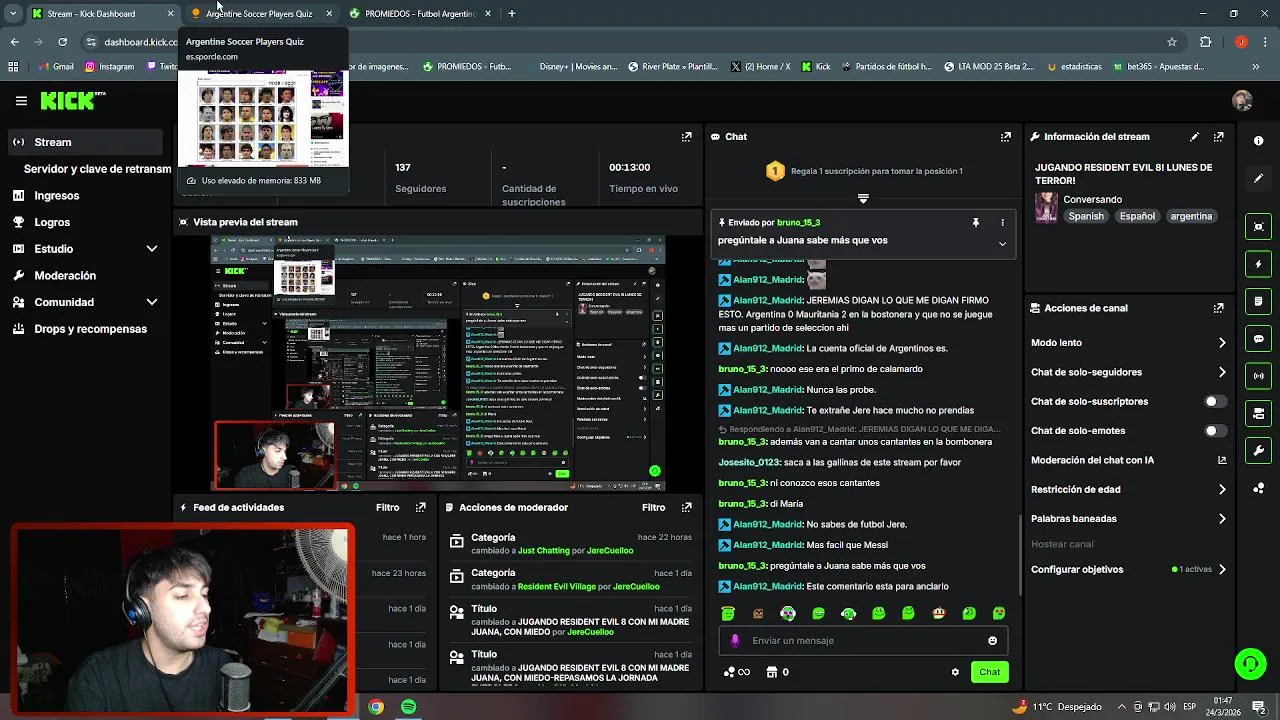Open Servidor y clave de retransmisión

click(96, 169)
